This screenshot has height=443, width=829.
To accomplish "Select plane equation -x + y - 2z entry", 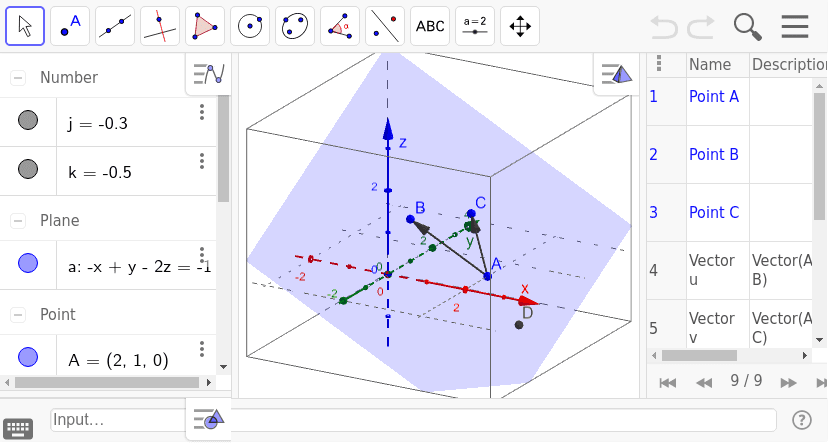I will [x=140, y=267].
